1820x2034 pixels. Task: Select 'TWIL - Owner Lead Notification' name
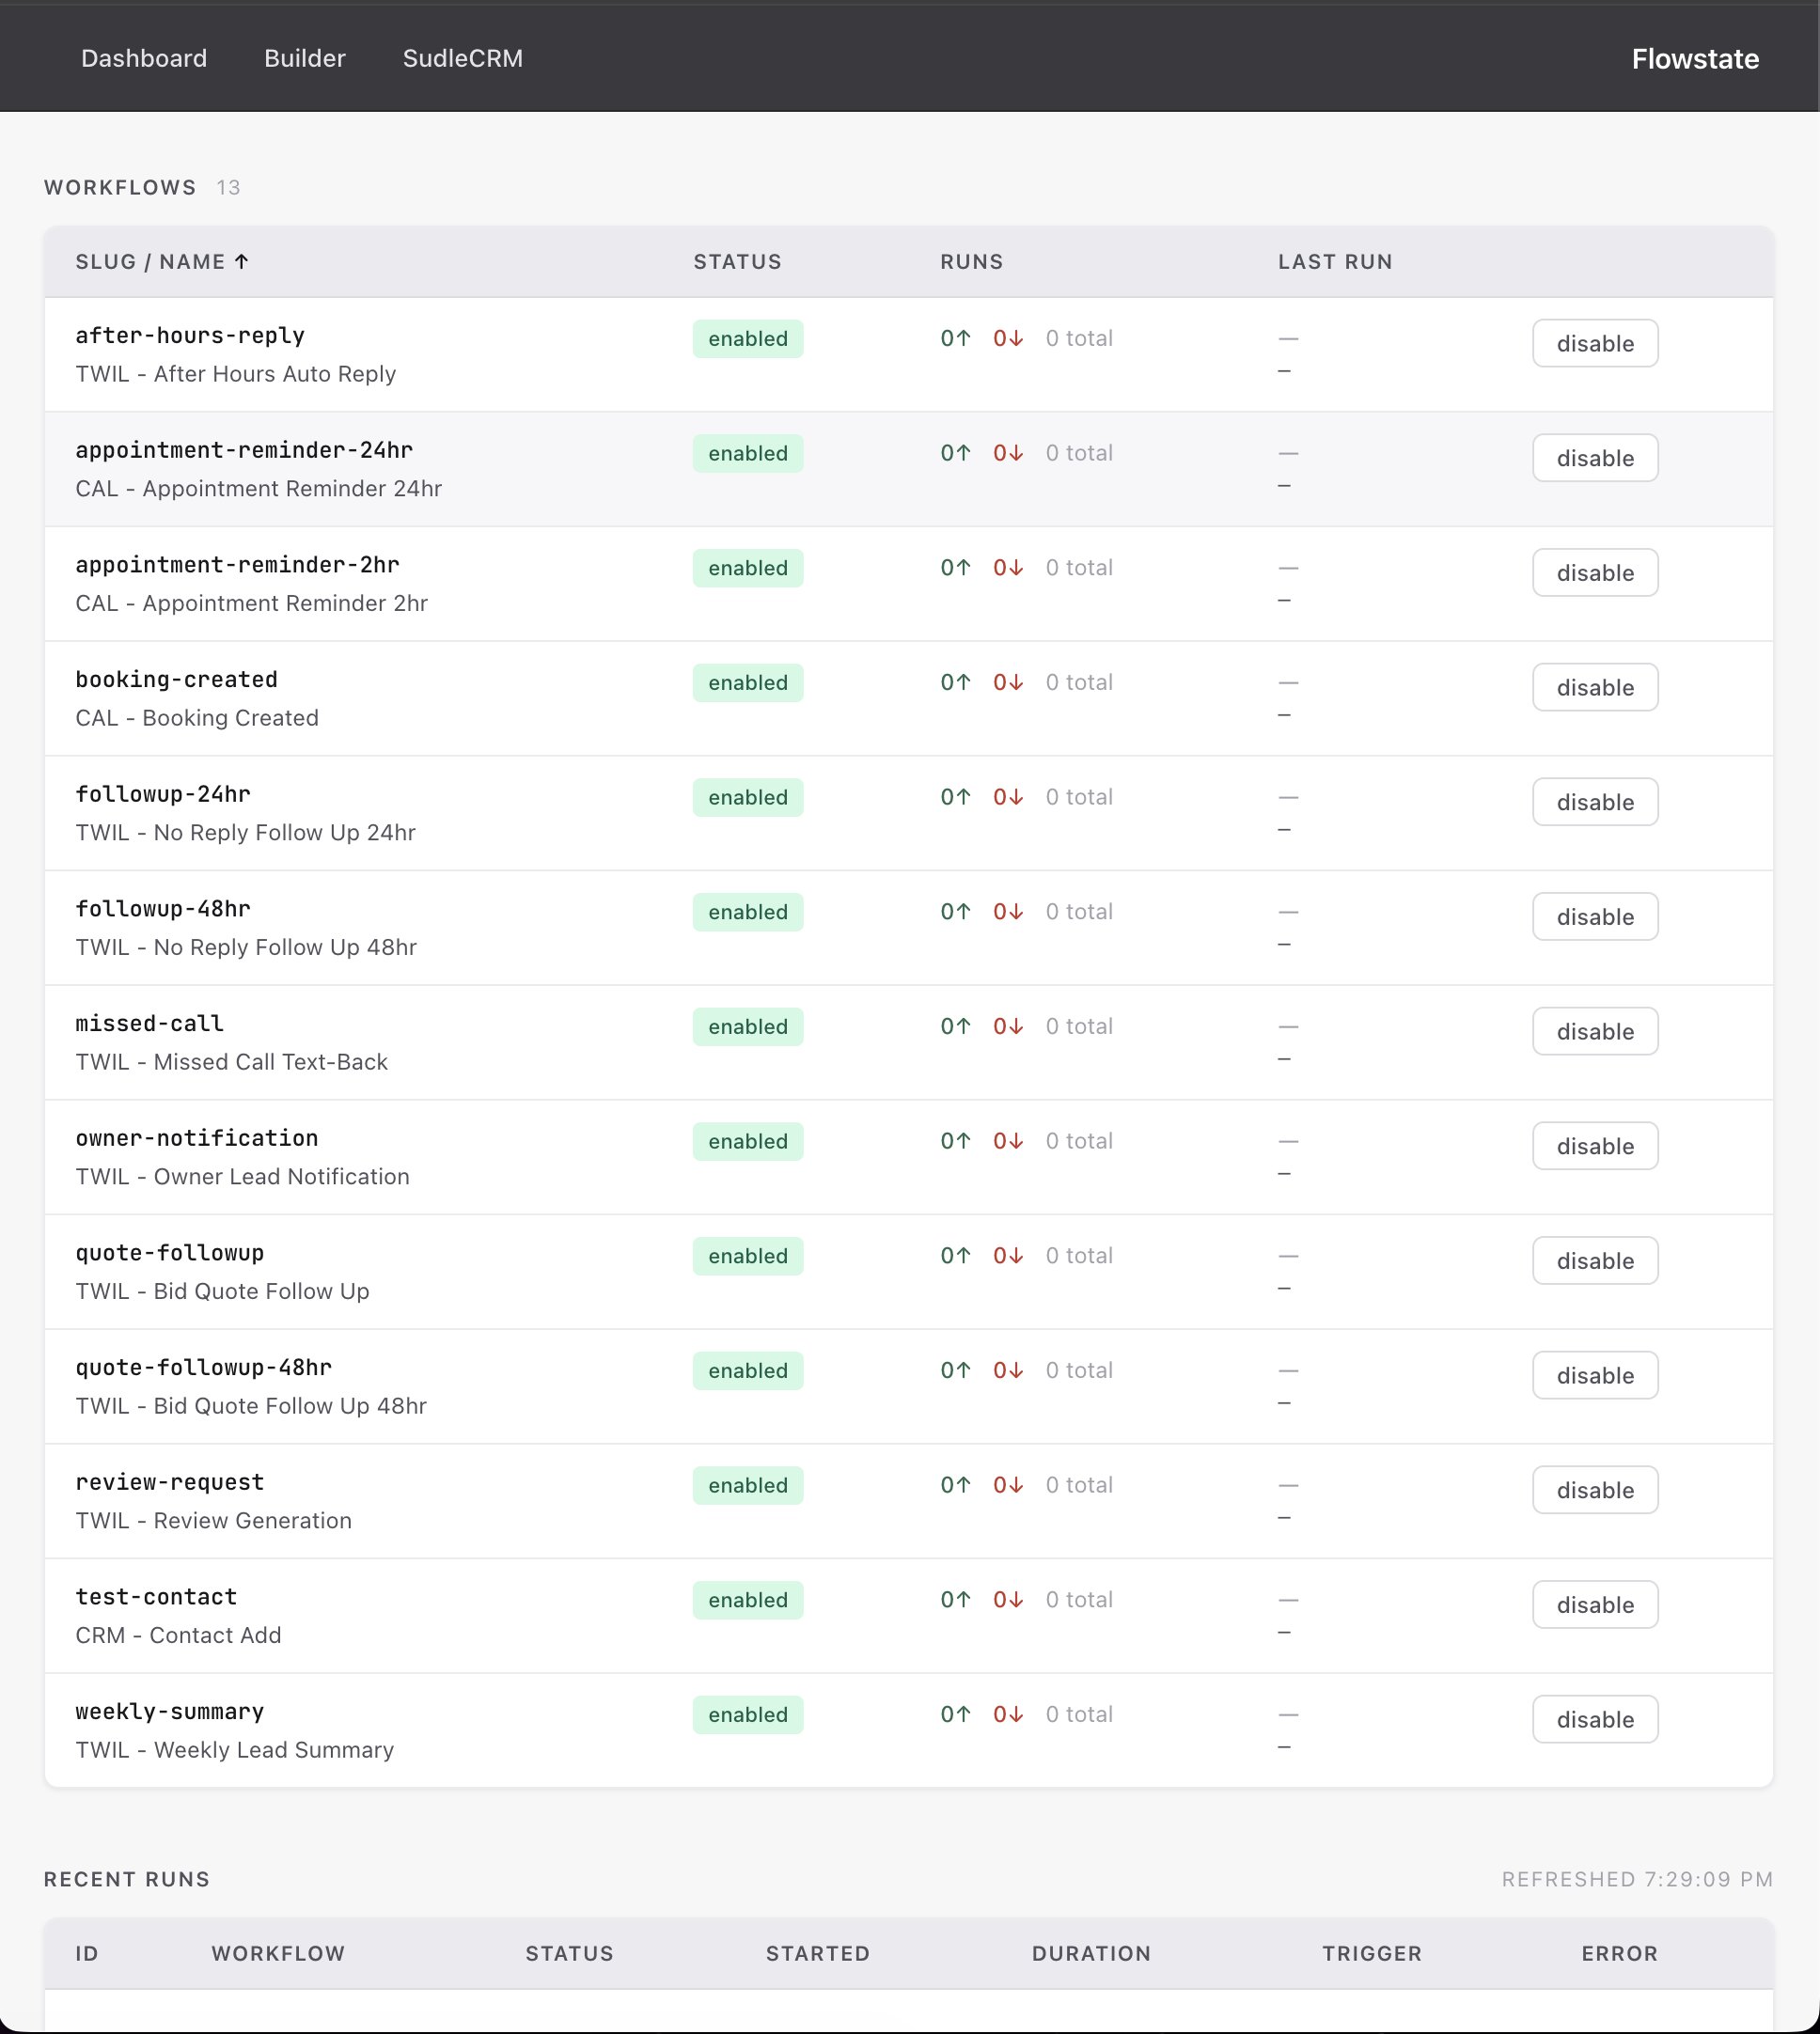(243, 1177)
